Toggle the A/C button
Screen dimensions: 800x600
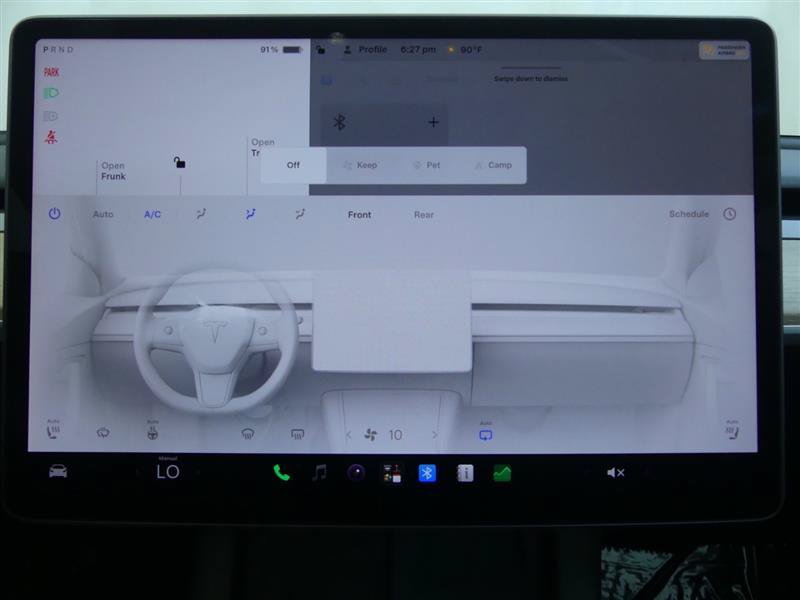tap(153, 214)
